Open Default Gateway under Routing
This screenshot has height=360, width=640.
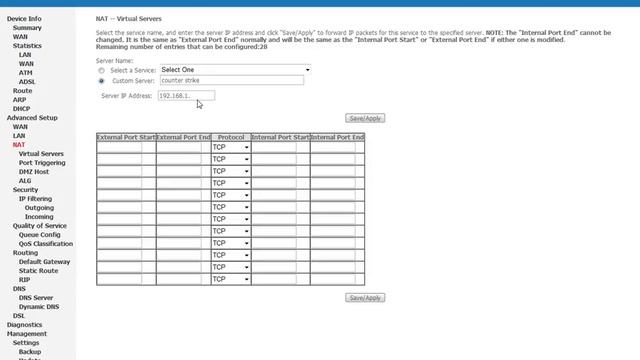coord(44,262)
